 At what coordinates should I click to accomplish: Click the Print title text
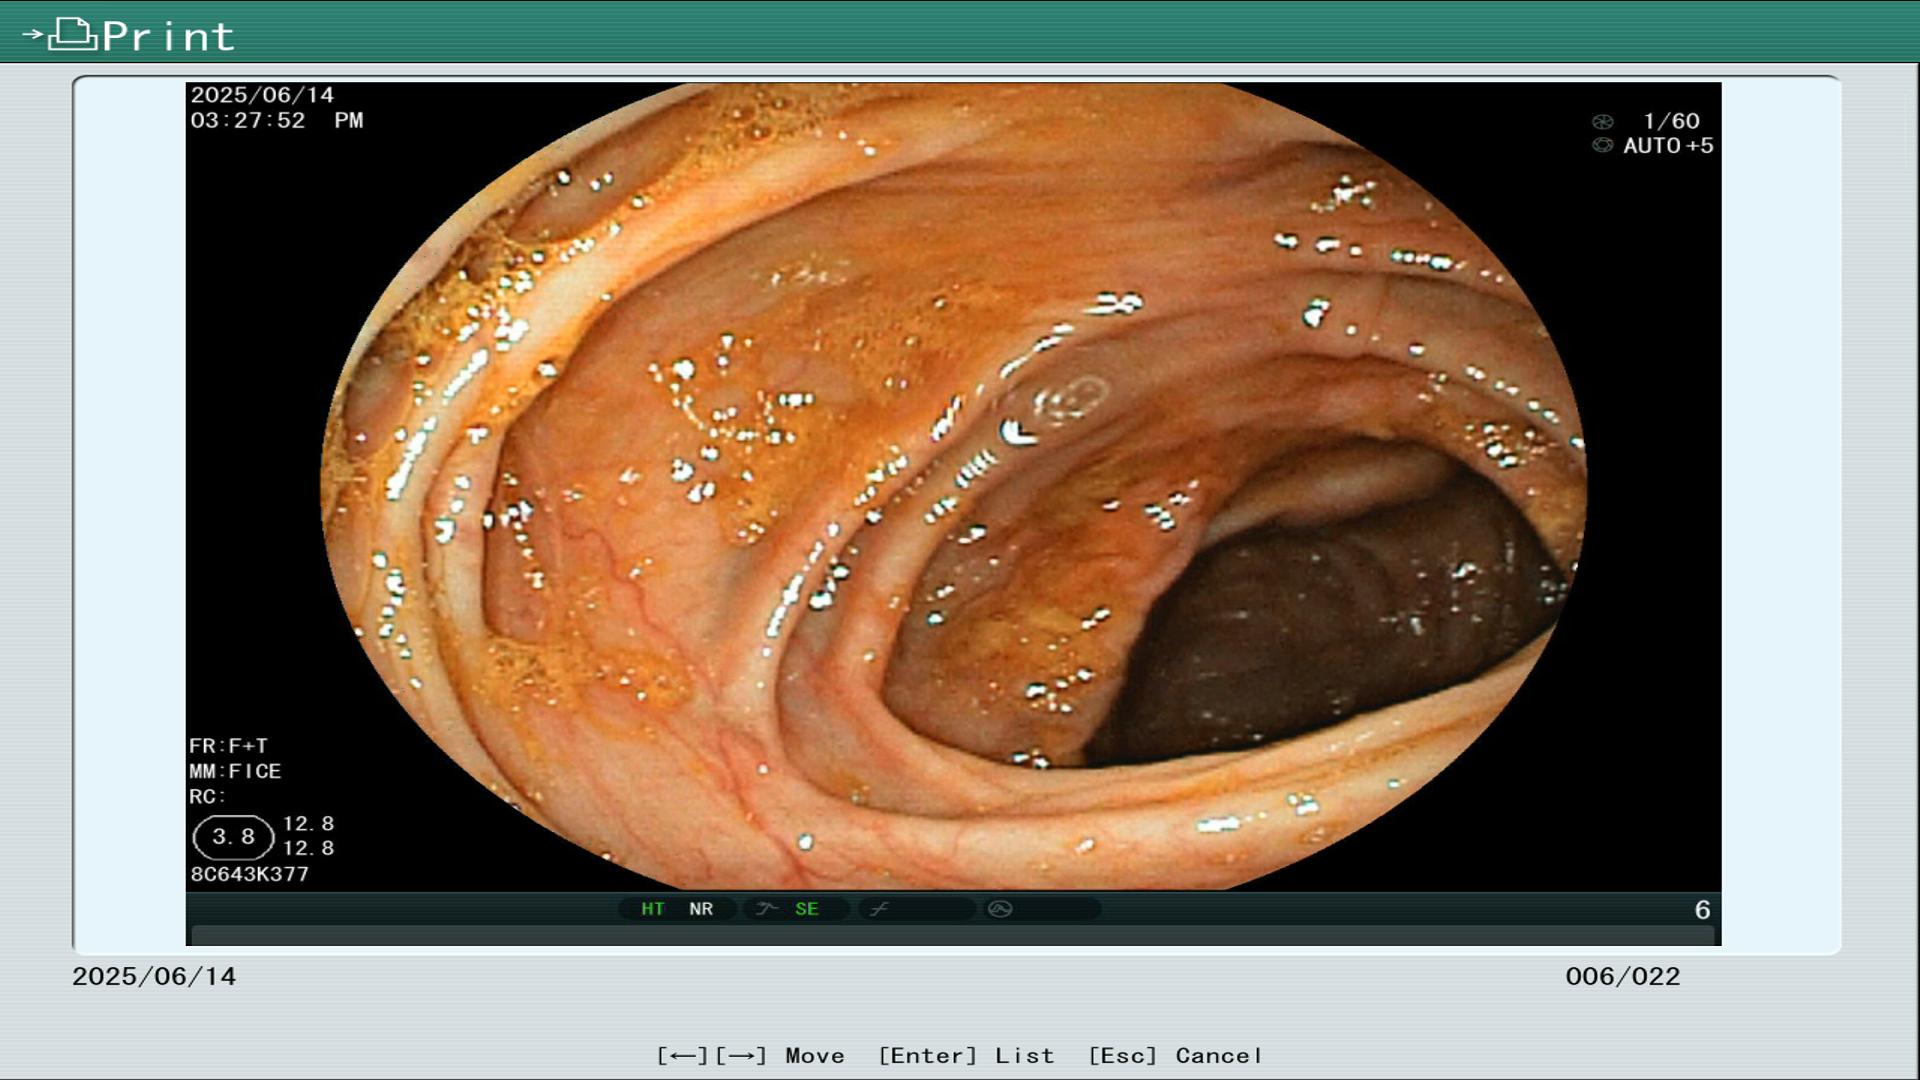[x=168, y=36]
